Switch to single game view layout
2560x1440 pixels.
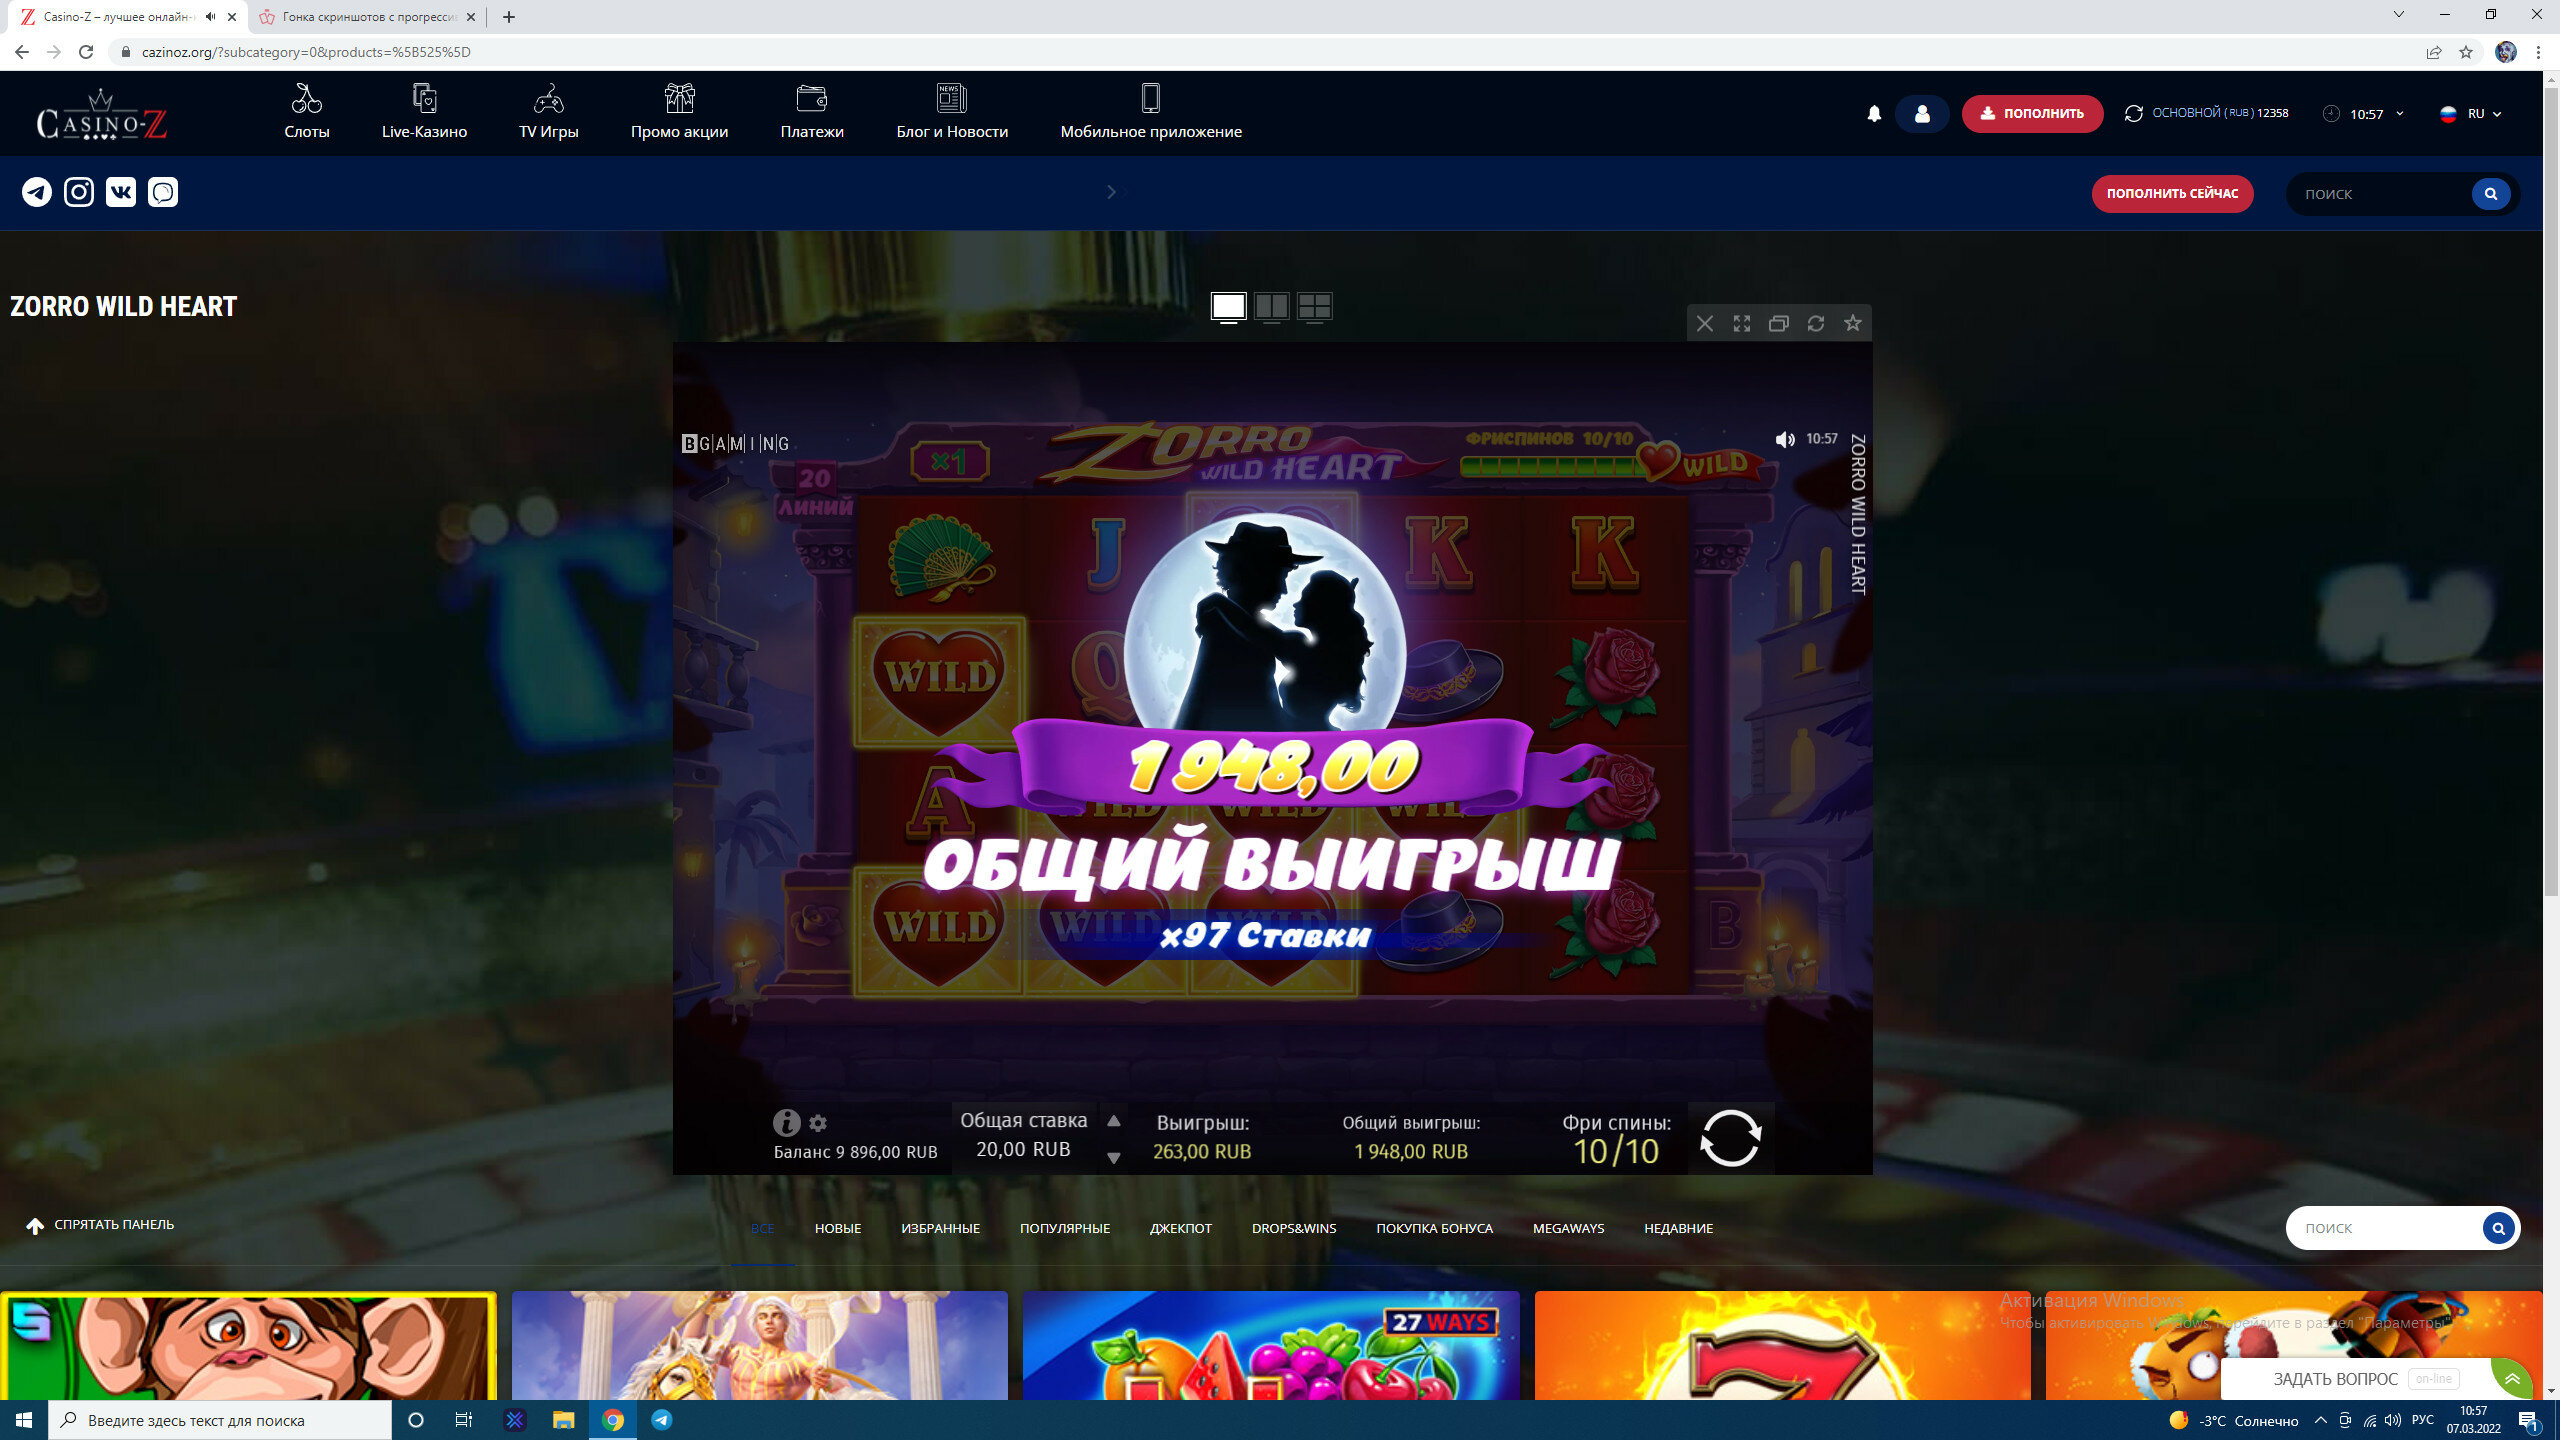1228,306
